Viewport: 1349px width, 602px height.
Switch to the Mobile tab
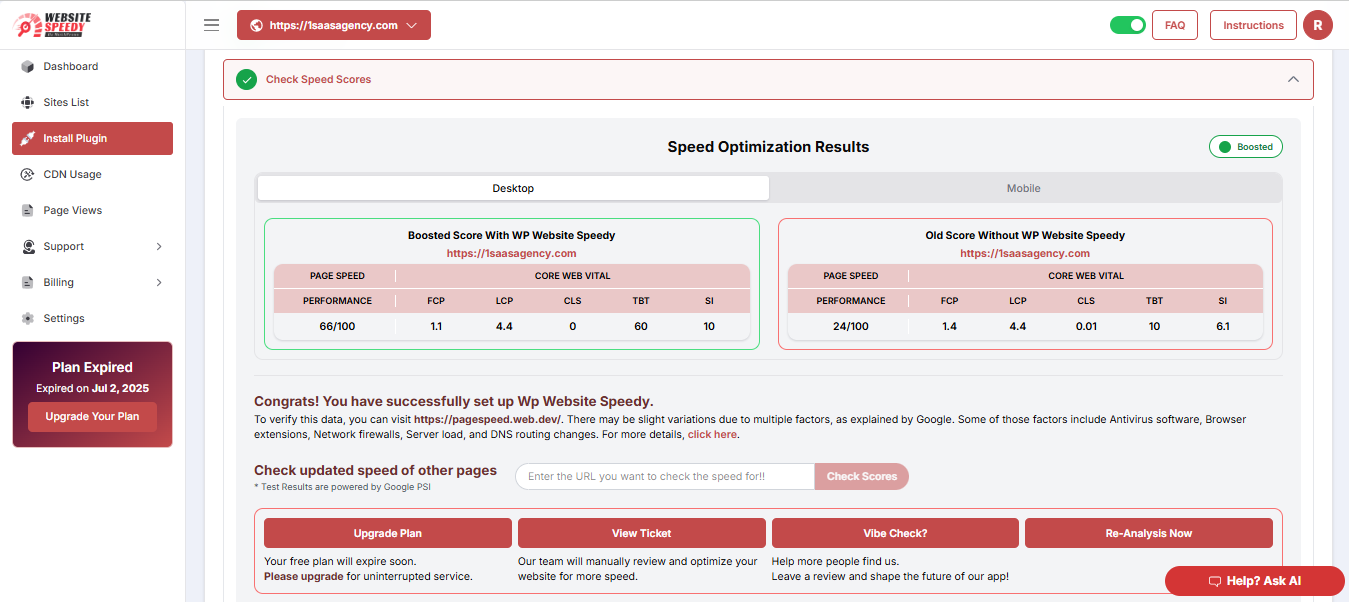(x=1023, y=188)
